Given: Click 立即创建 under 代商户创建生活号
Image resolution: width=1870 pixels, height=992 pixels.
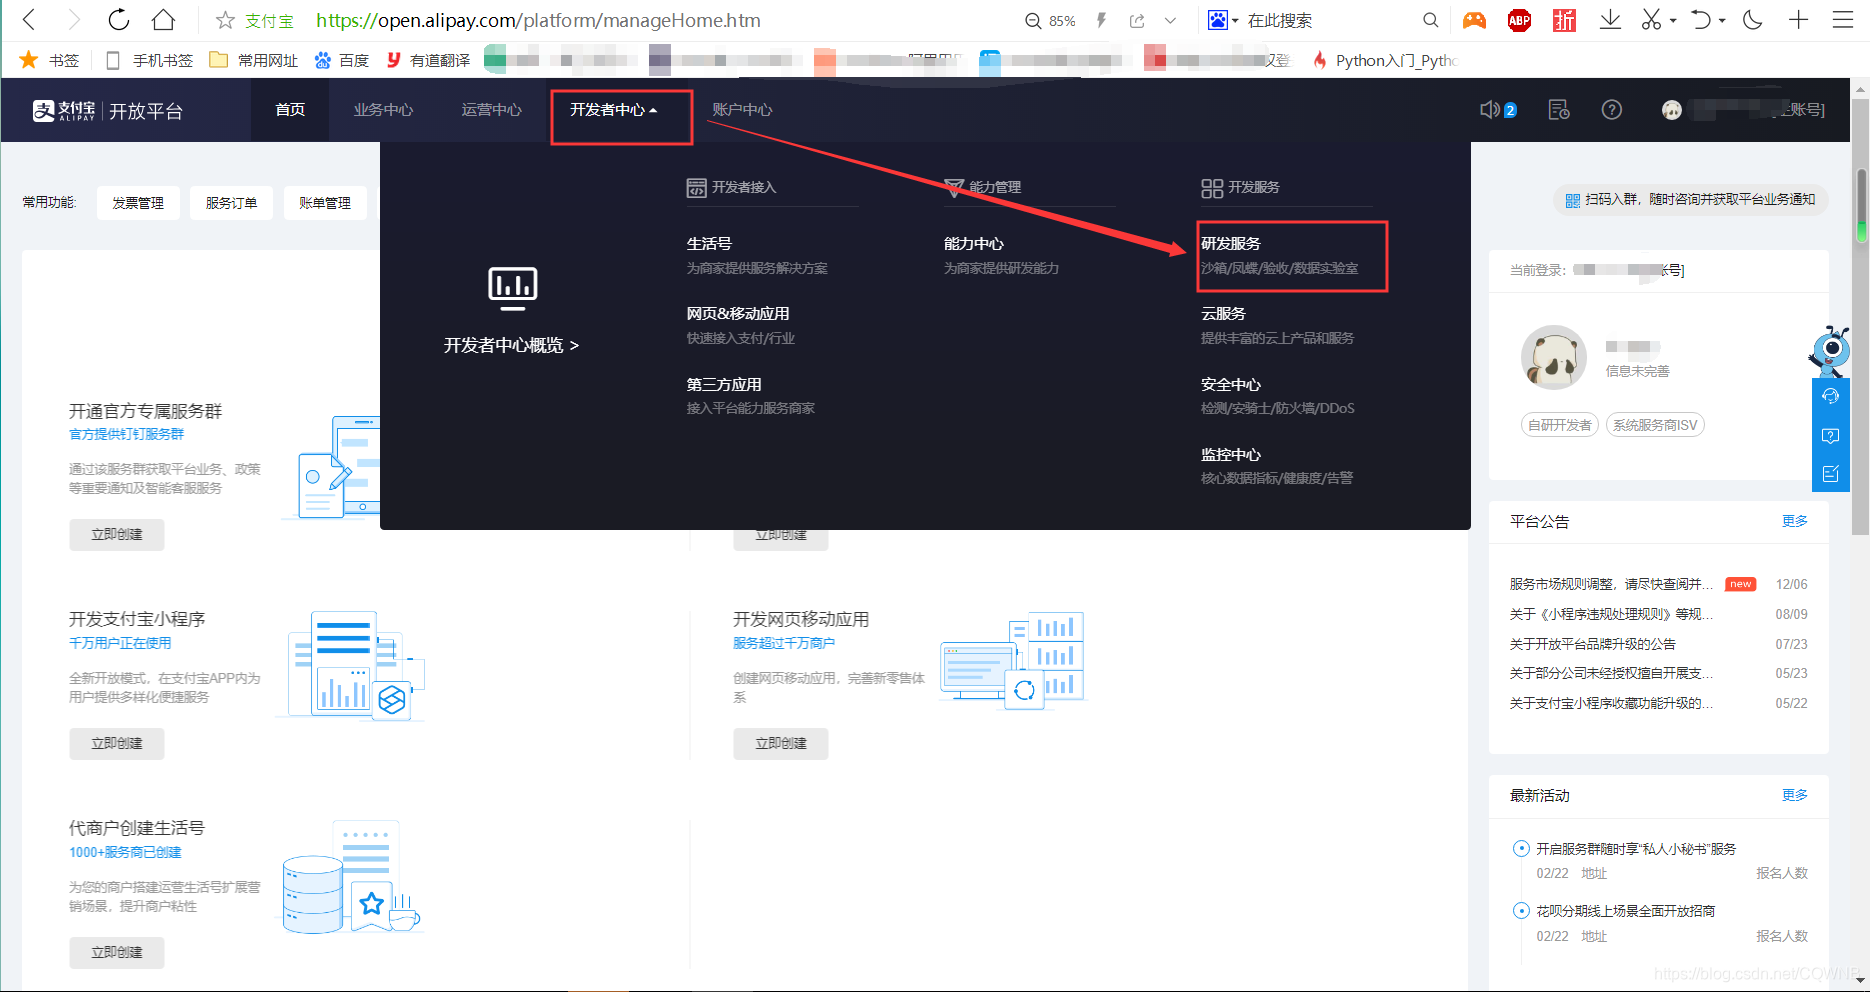Looking at the screenshot, I should click(x=117, y=953).
